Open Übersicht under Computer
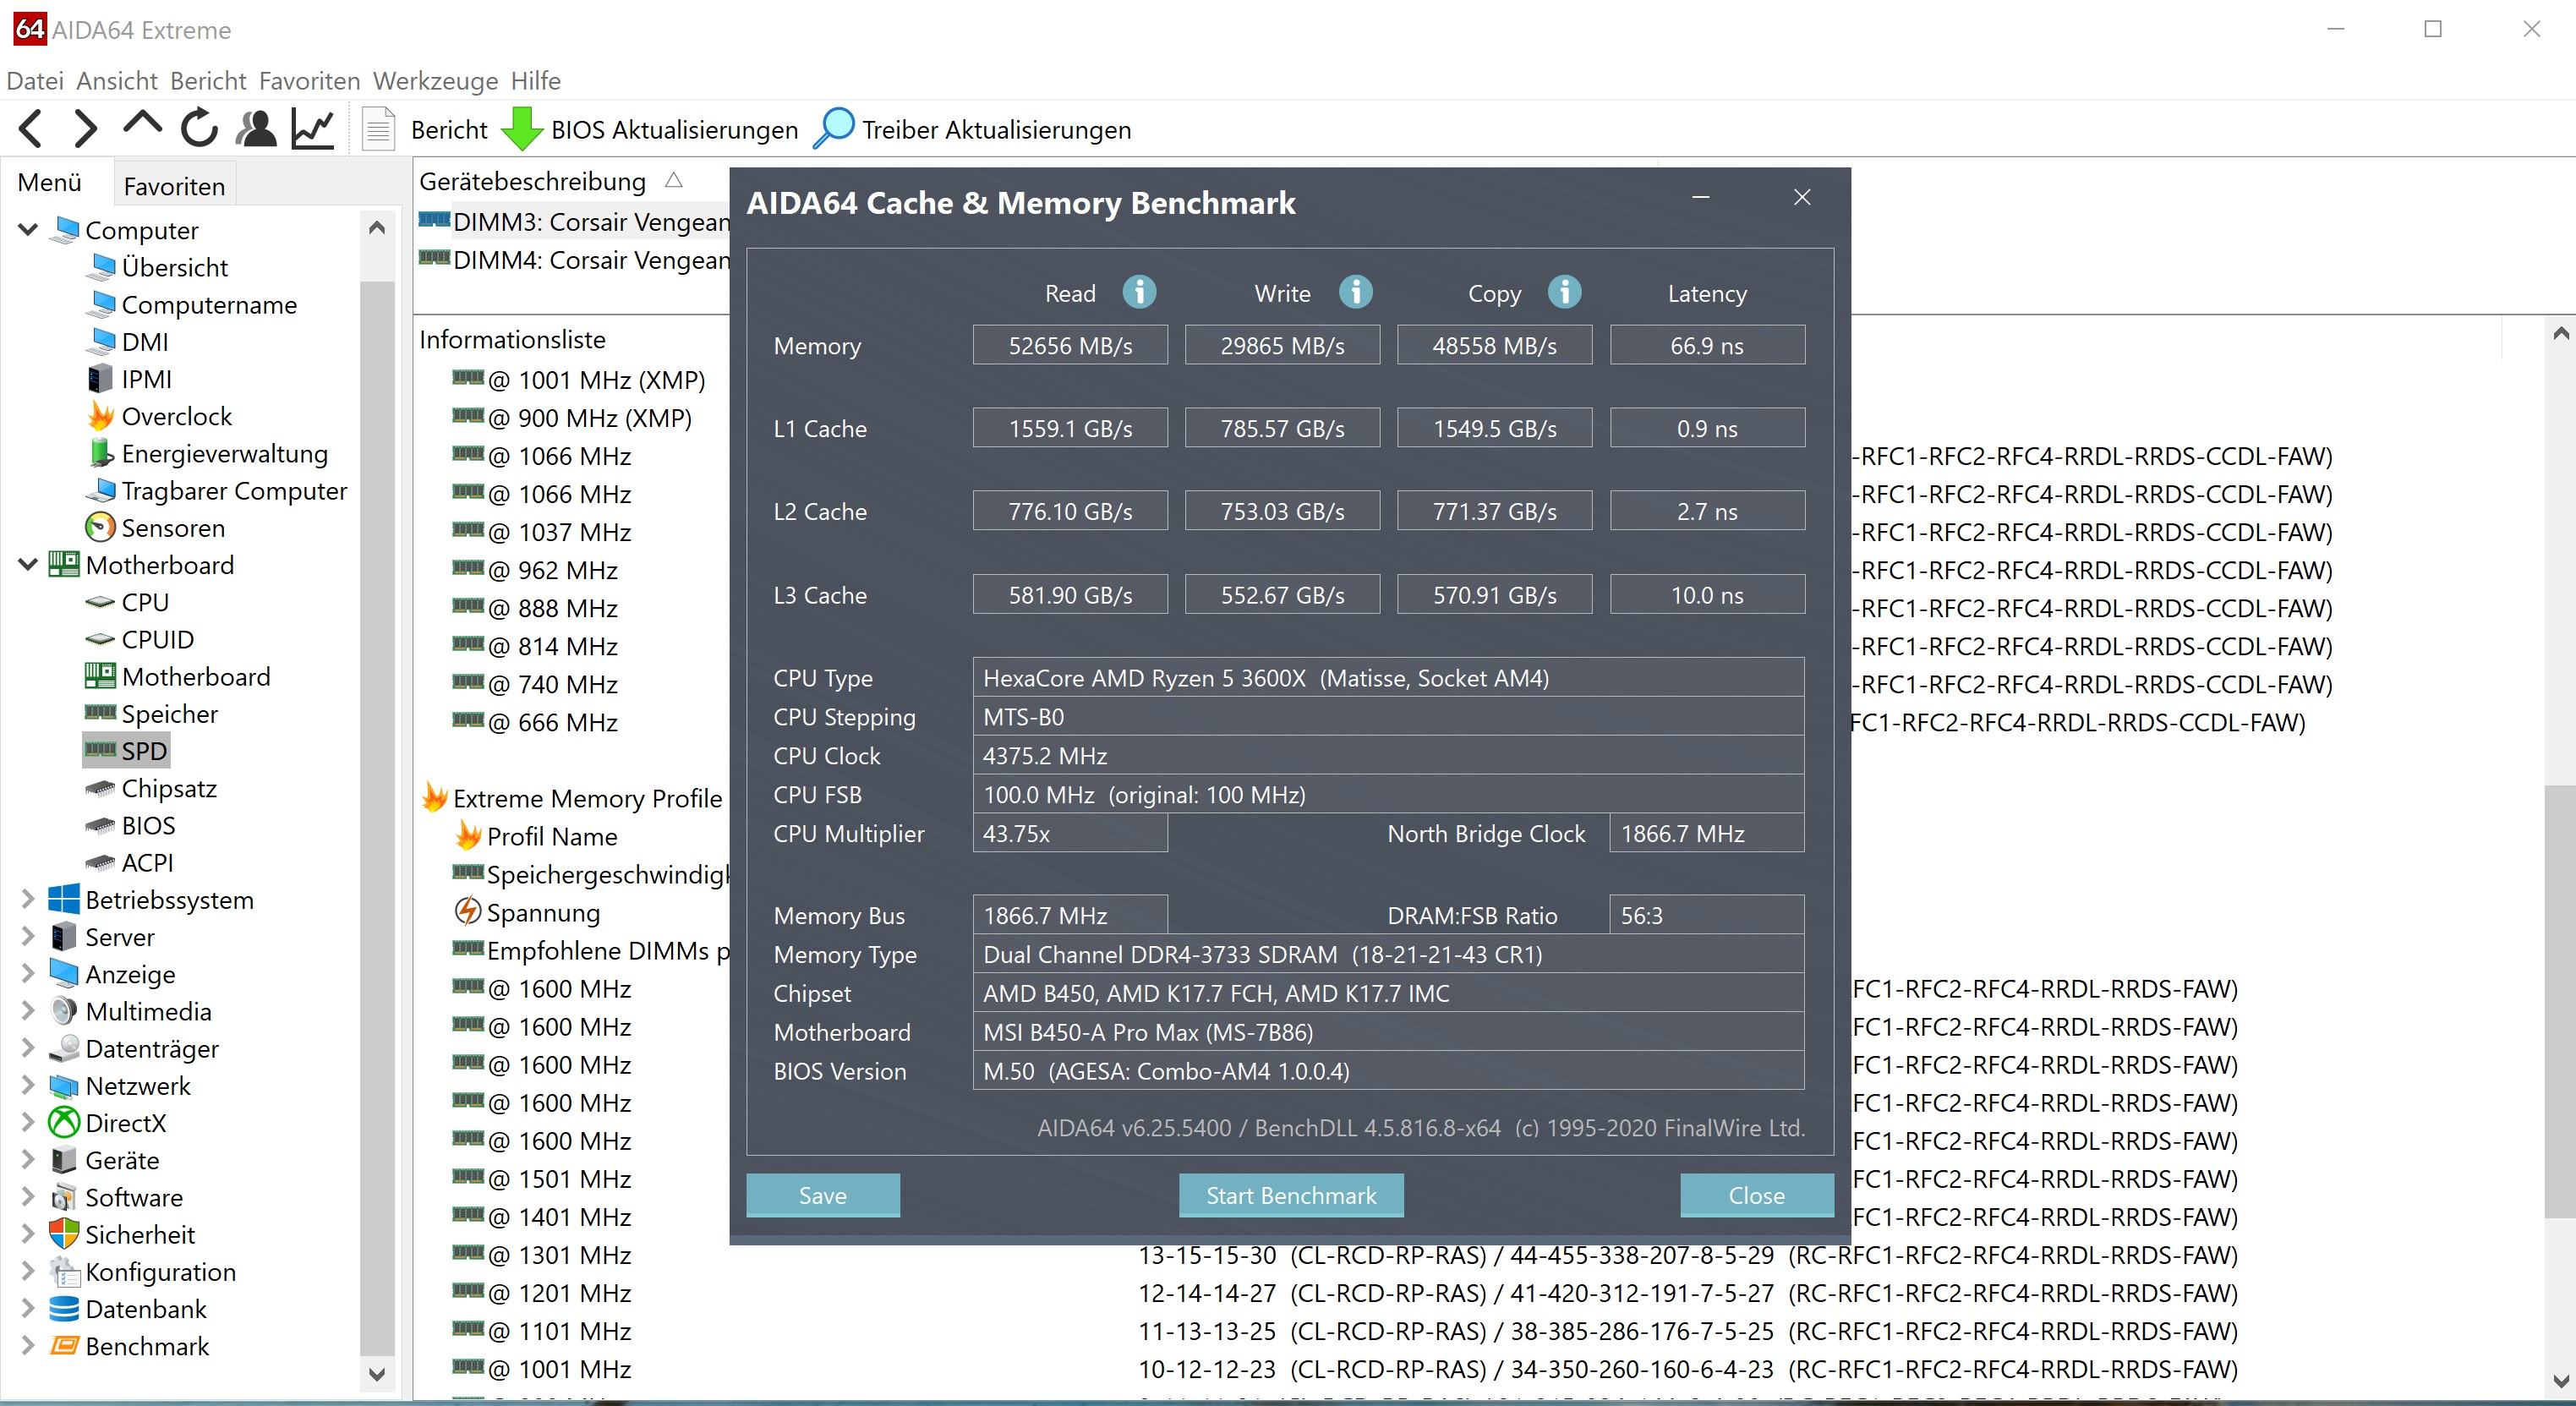The image size is (2576, 1406). click(157, 267)
